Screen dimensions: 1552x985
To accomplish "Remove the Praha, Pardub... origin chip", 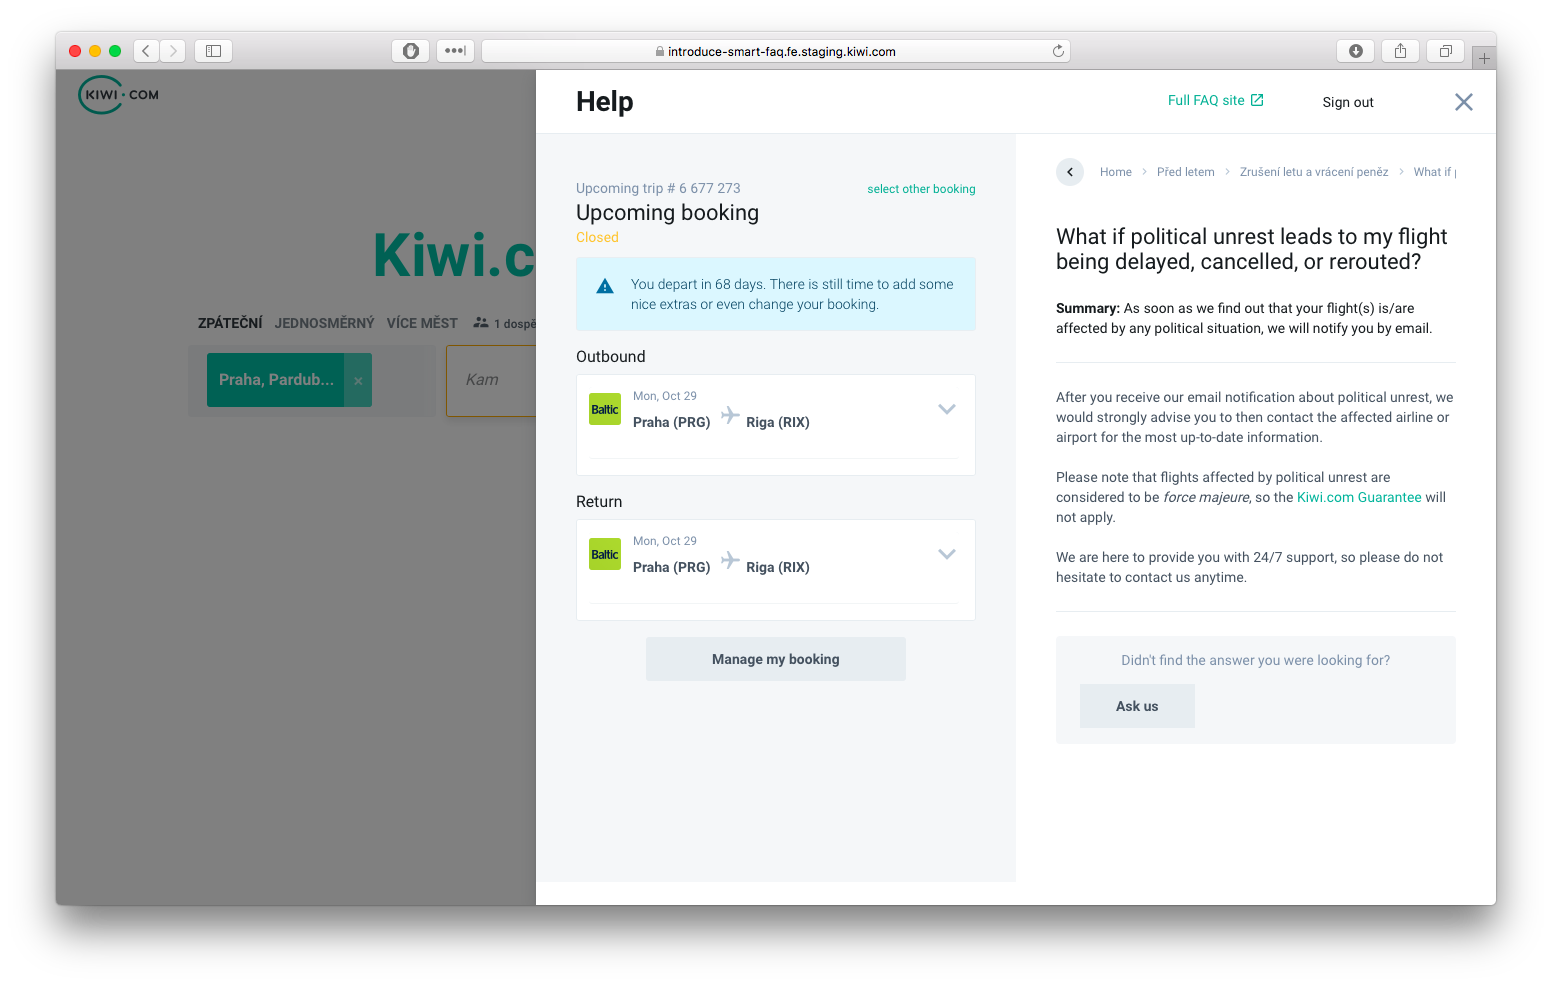I will click(x=357, y=380).
